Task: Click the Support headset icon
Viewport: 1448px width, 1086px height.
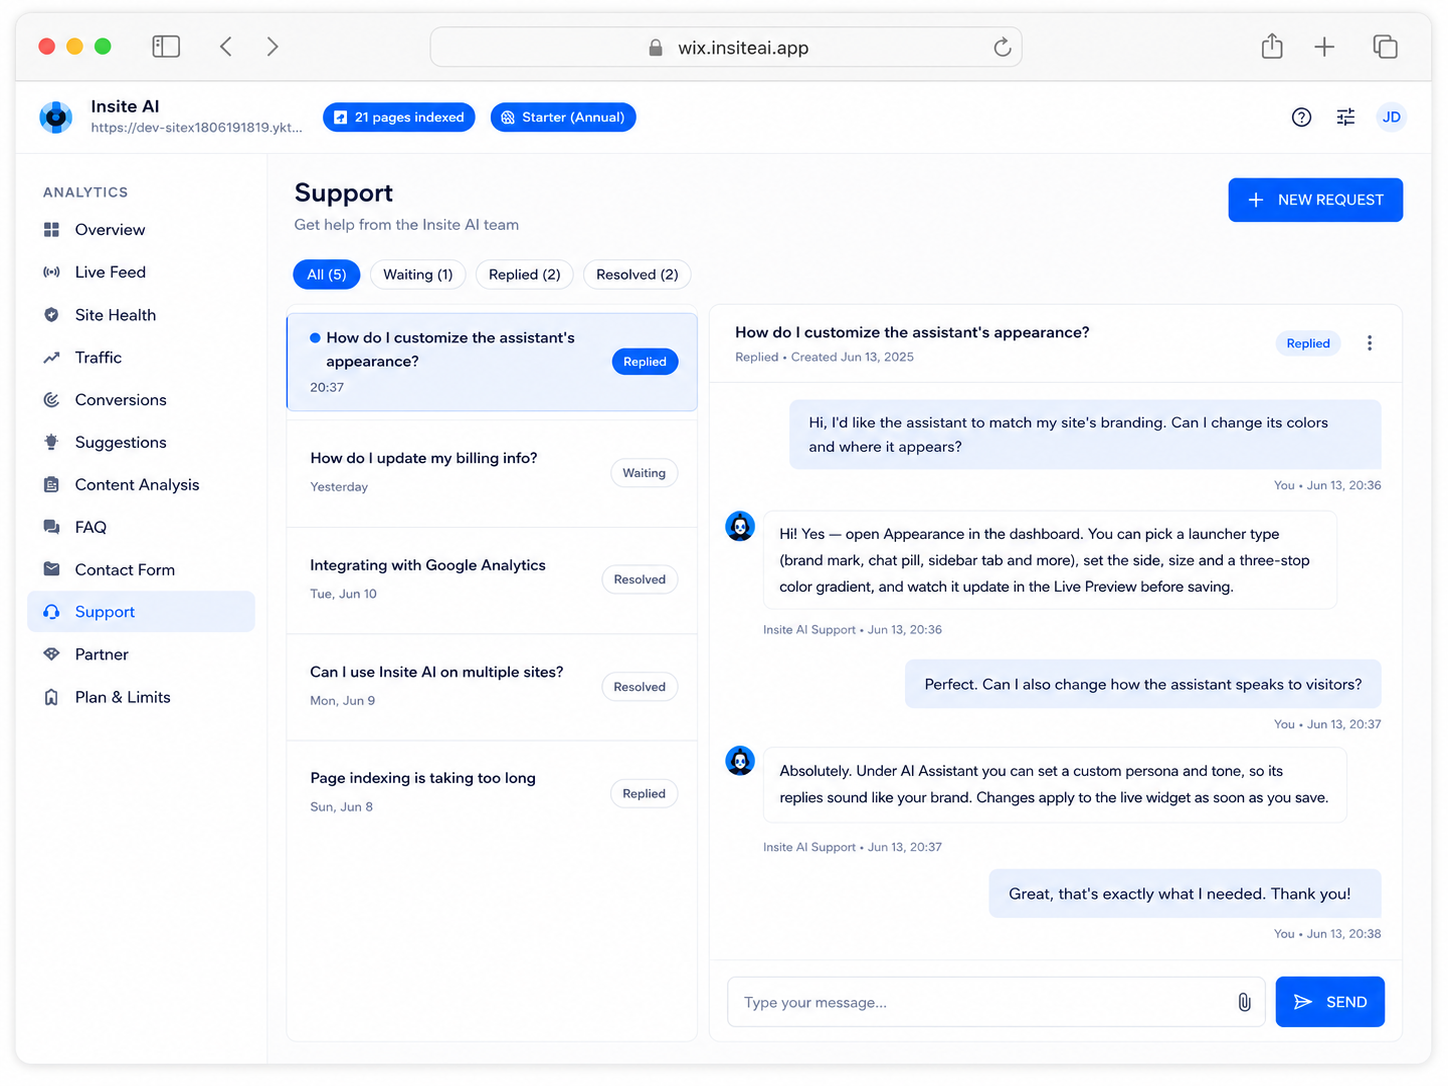Action: tap(51, 612)
